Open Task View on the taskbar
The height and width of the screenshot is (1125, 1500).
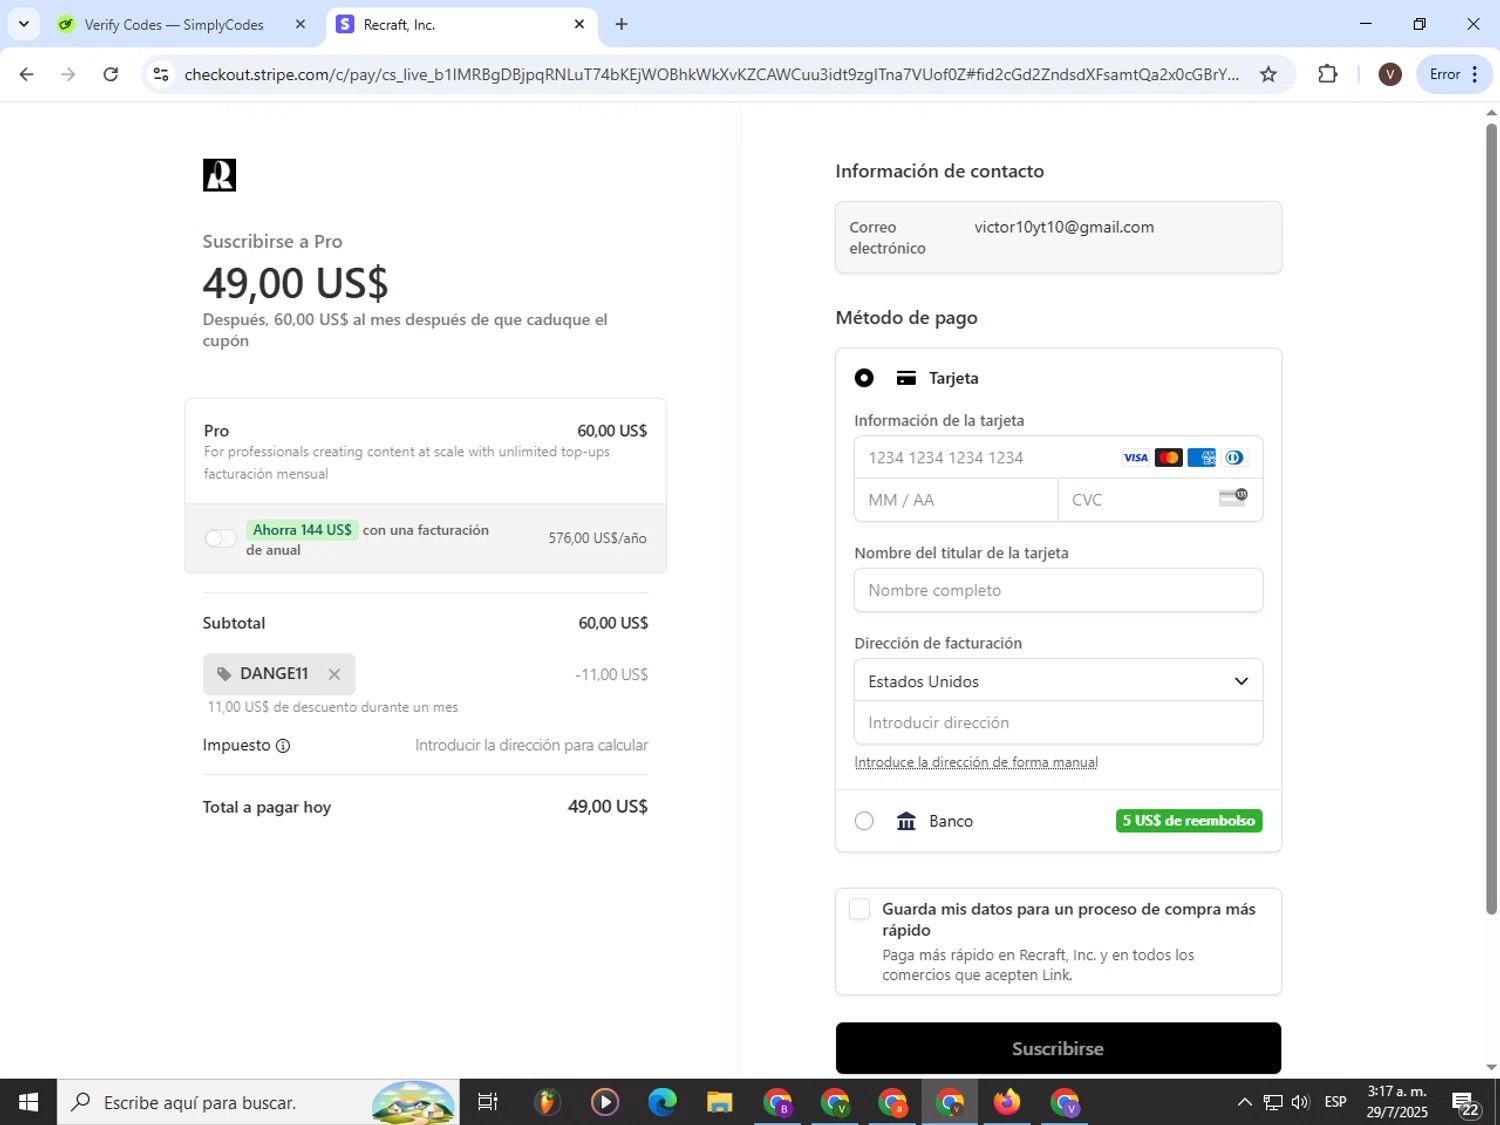[488, 1102]
